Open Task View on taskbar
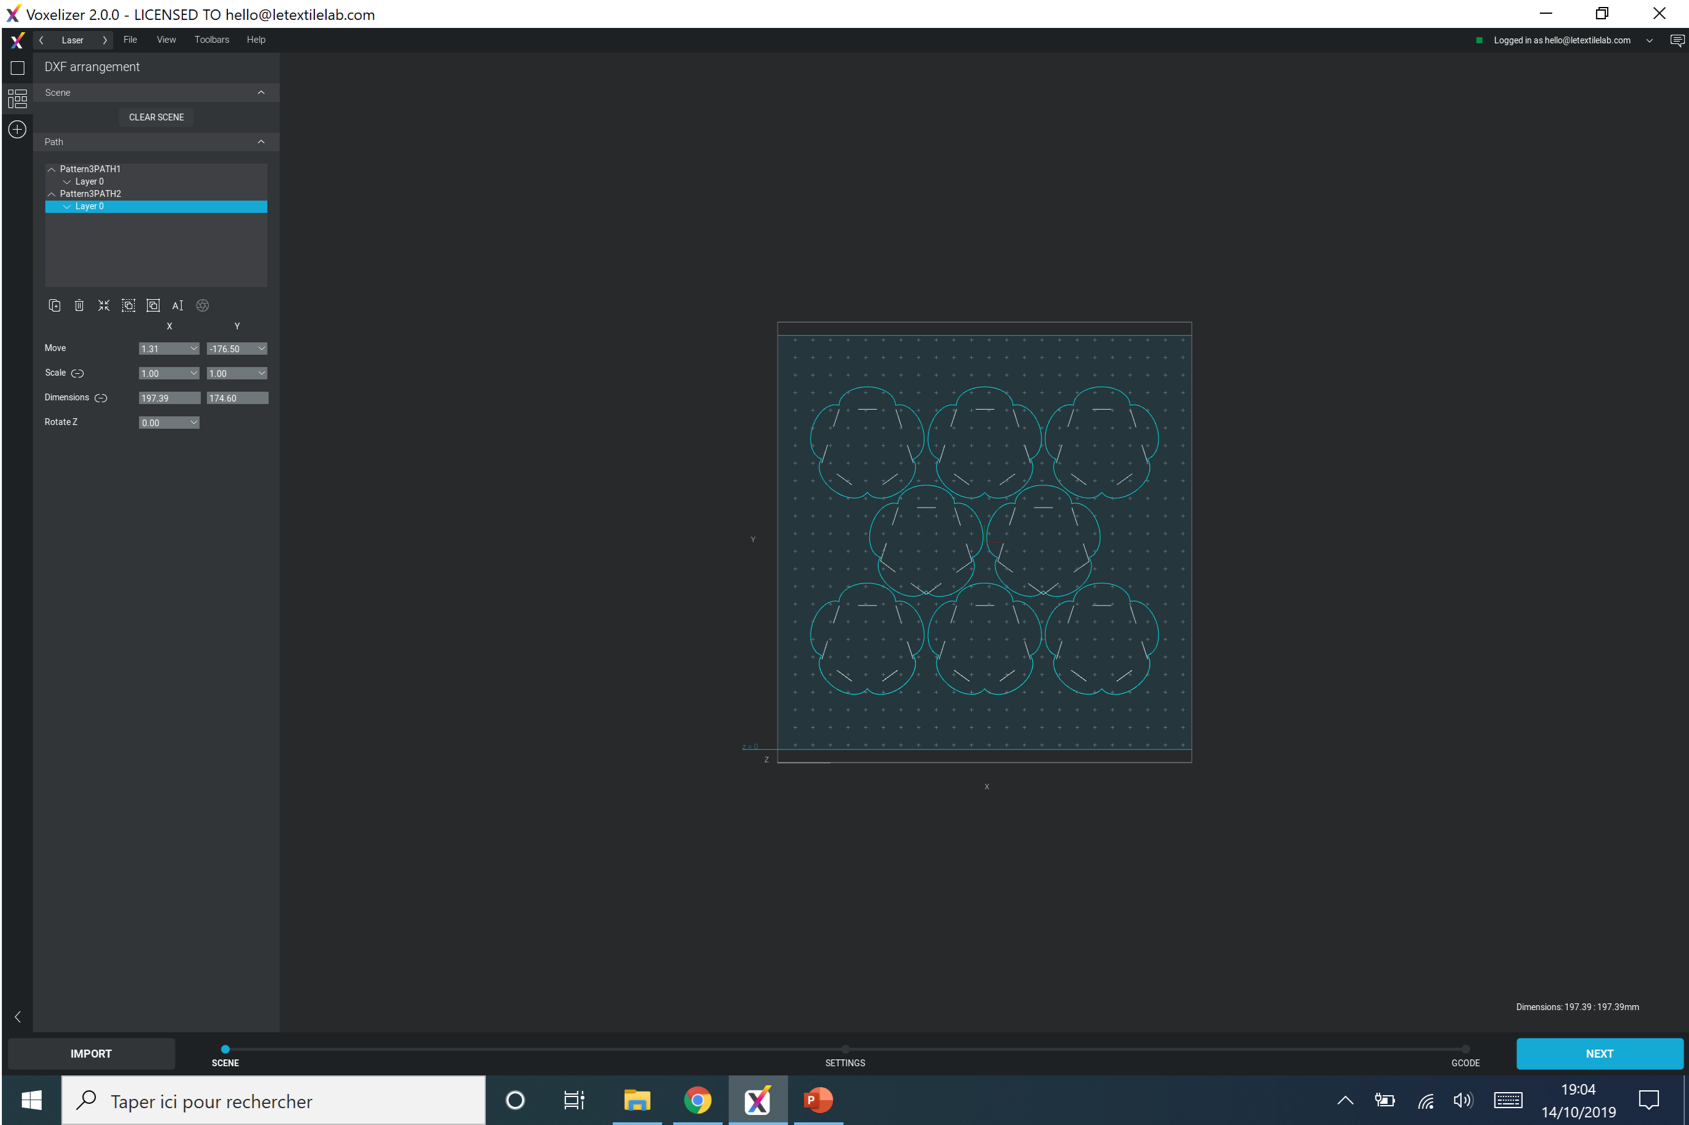This screenshot has width=1689, height=1125. [x=574, y=1101]
